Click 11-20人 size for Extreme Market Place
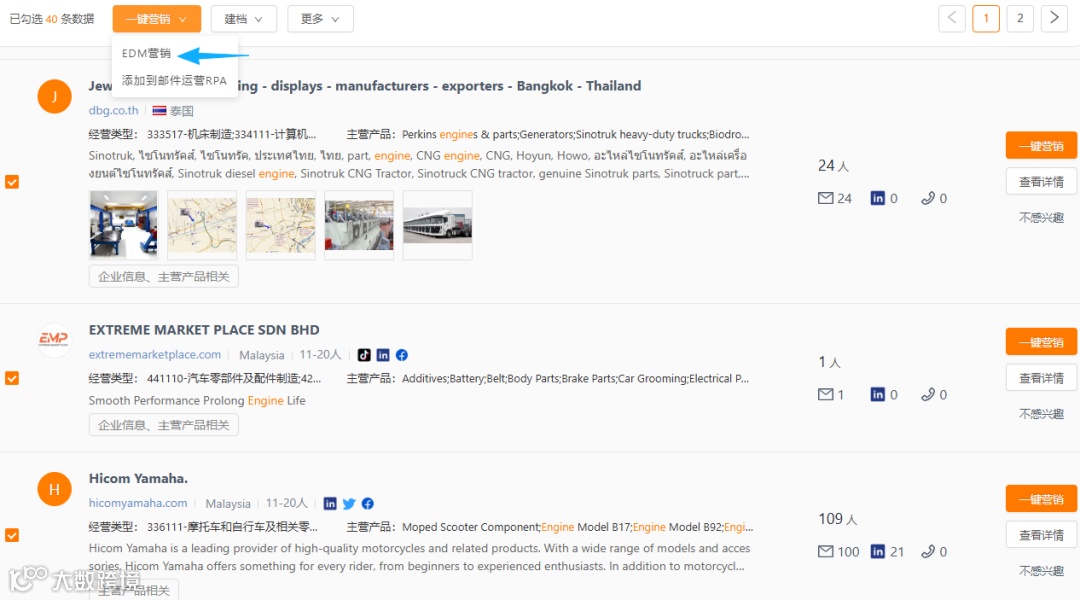This screenshot has height=600, width=1080. (x=320, y=355)
